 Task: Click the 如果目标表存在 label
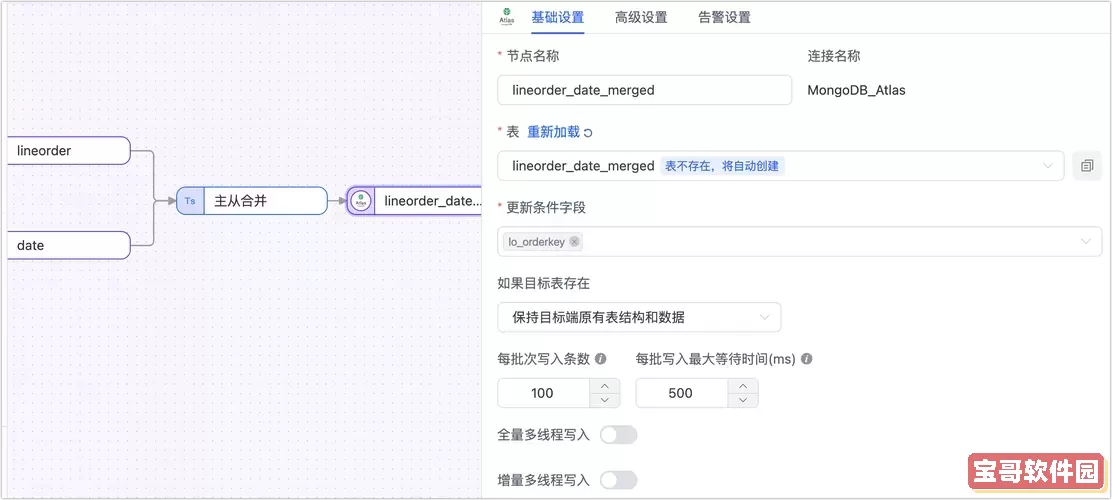pyautogui.click(x=544, y=284)
